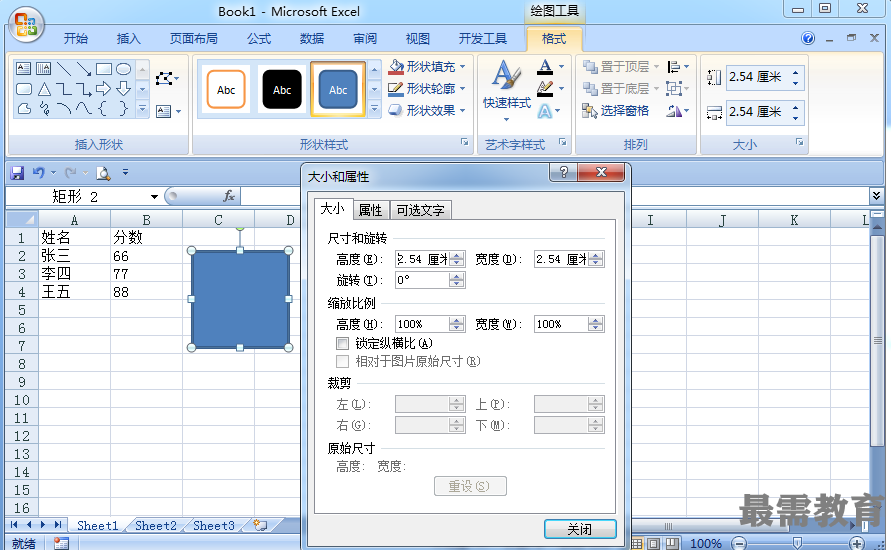Increase the rotation spinner in dialog
This screenshot has height=550, width=891.
457,276
